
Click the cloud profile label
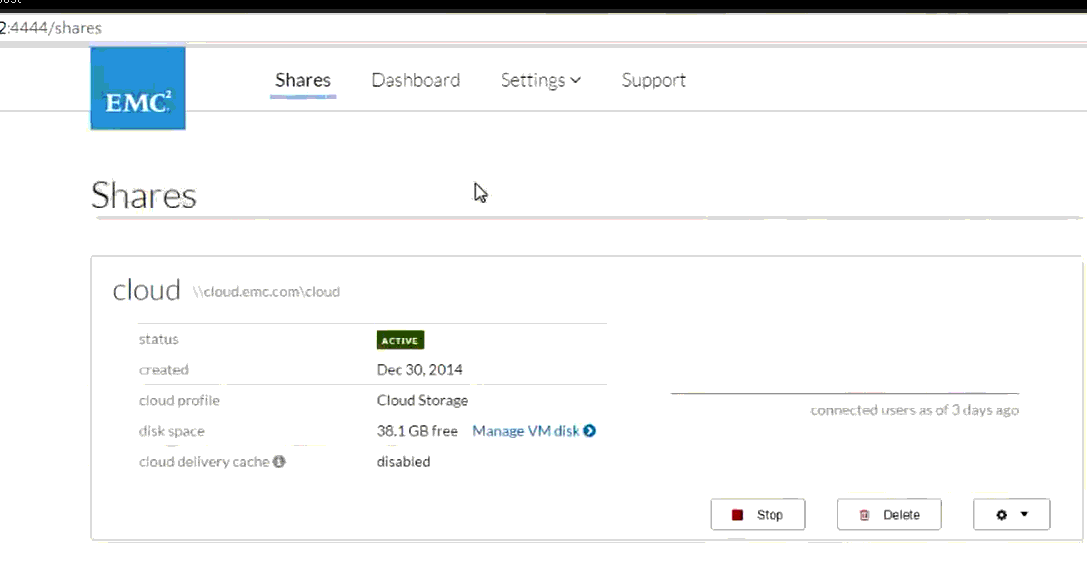[179, 400]
